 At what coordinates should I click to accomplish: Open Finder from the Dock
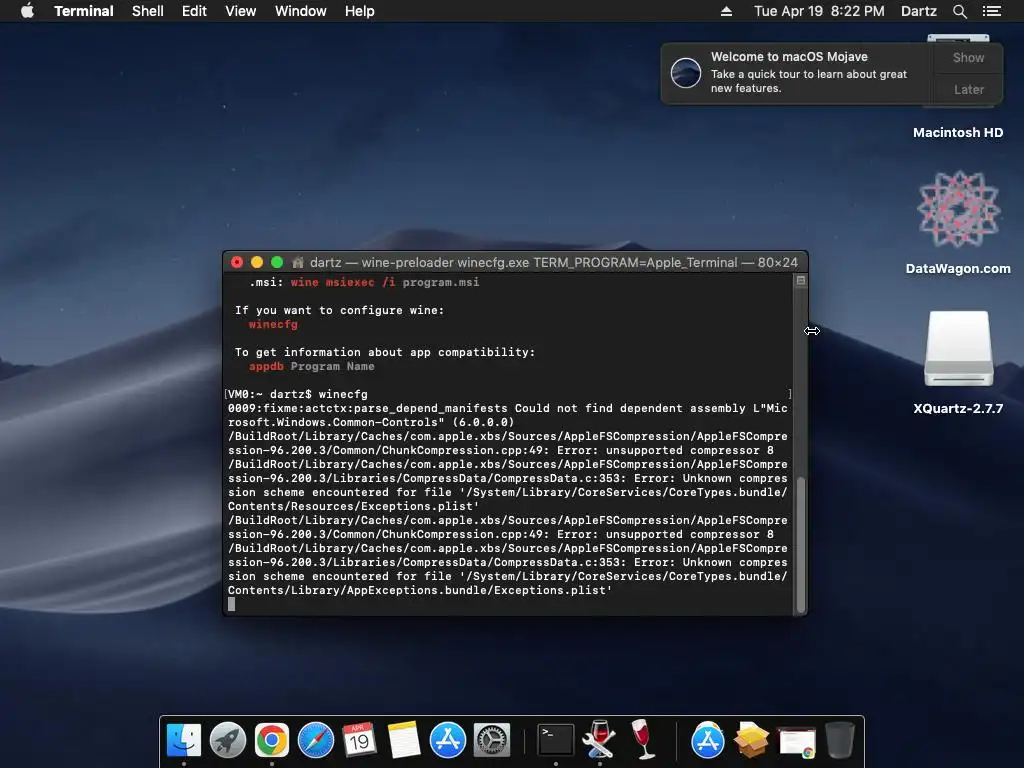(184, 741)
